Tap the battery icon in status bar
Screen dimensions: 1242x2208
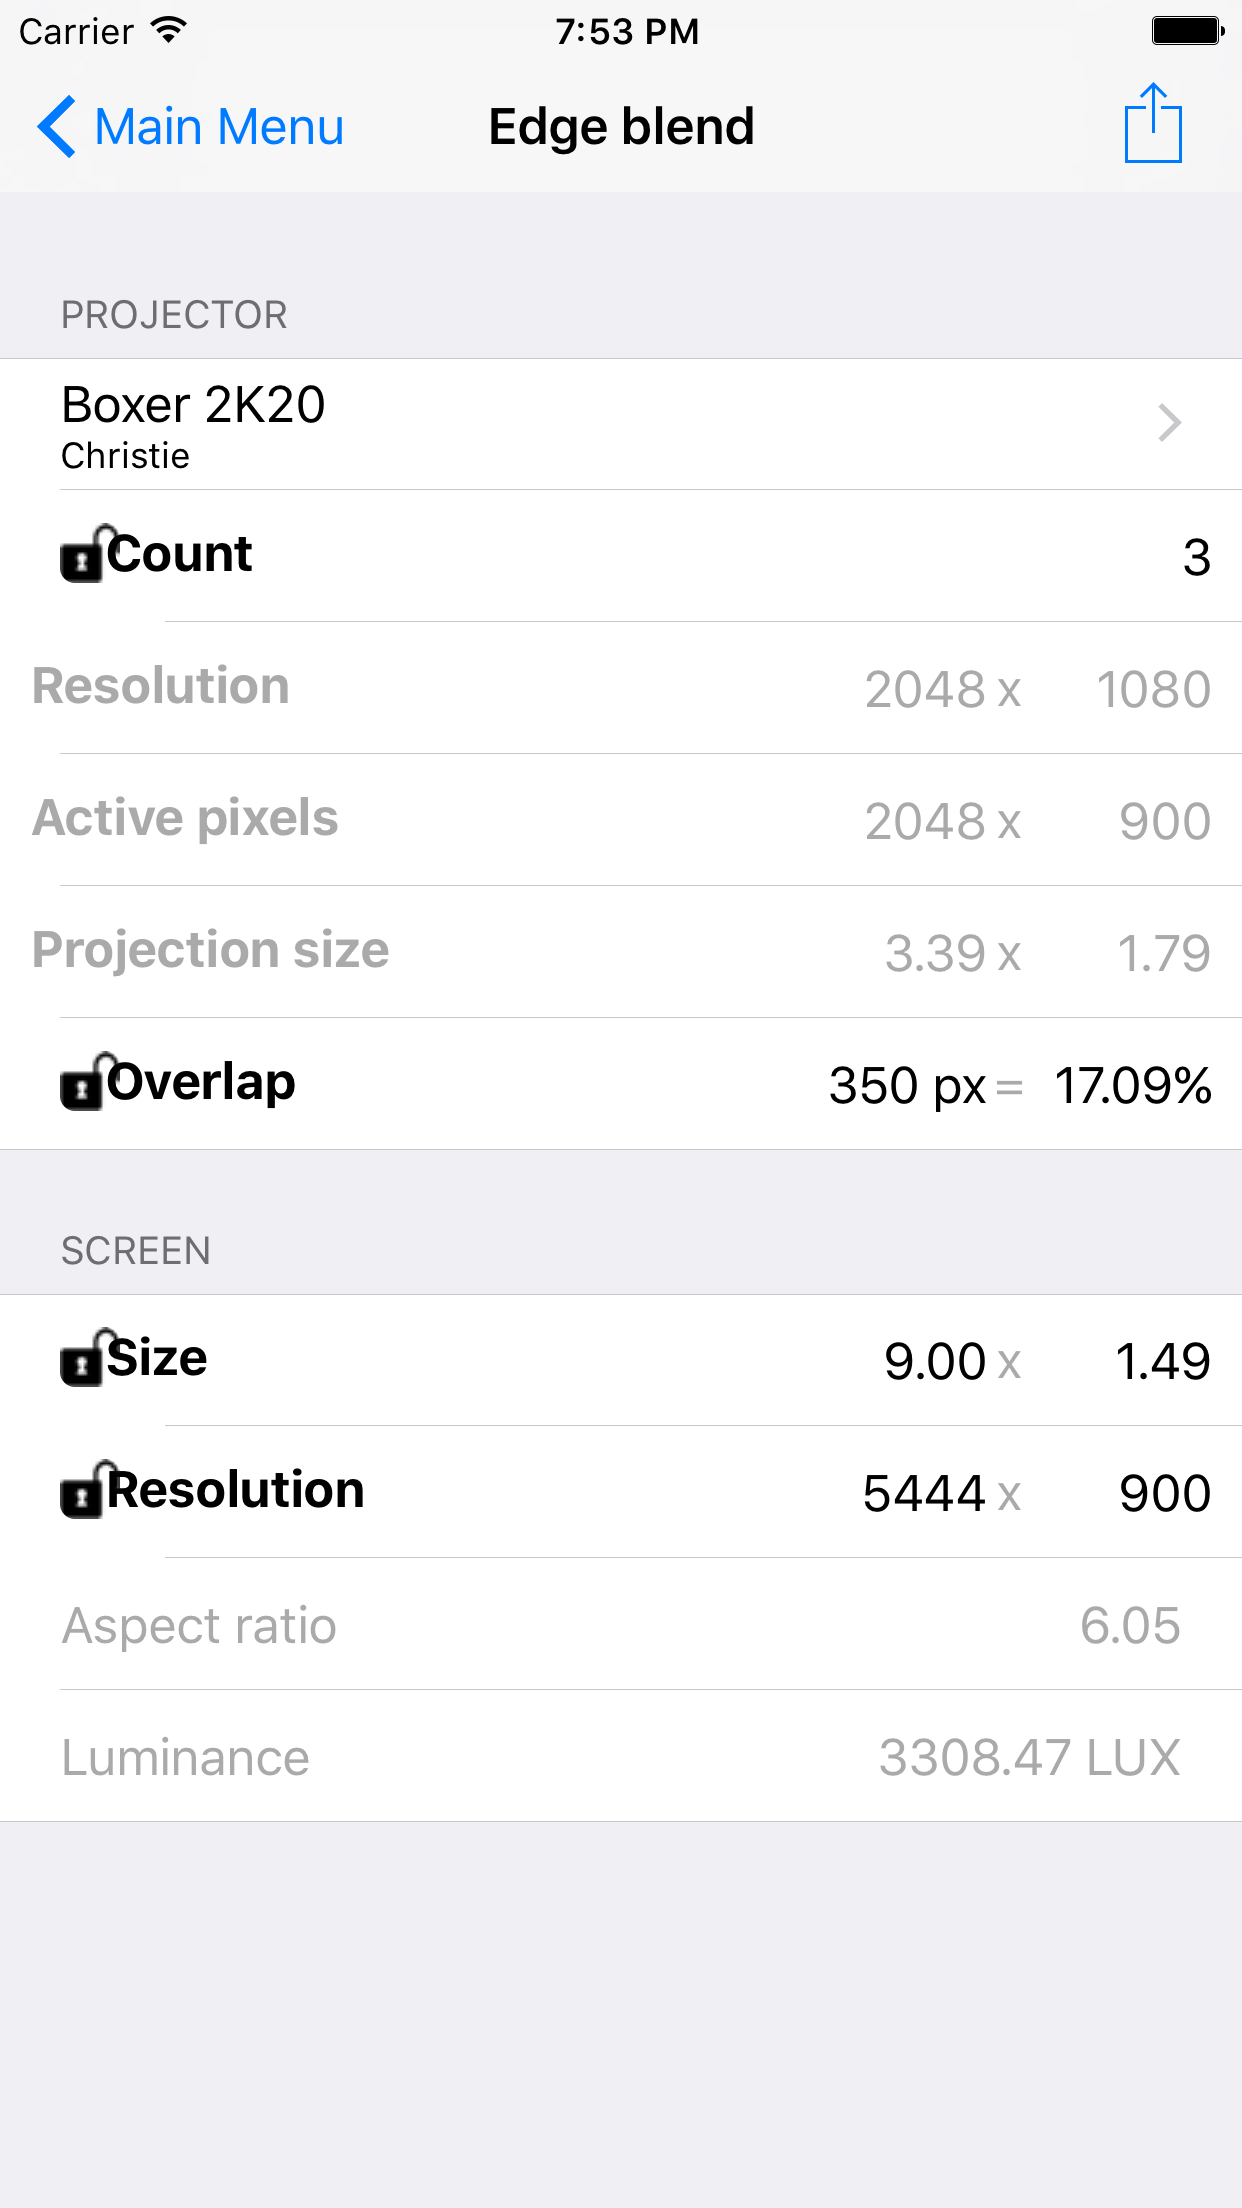pyautogui.click(x=1187, y=31)
